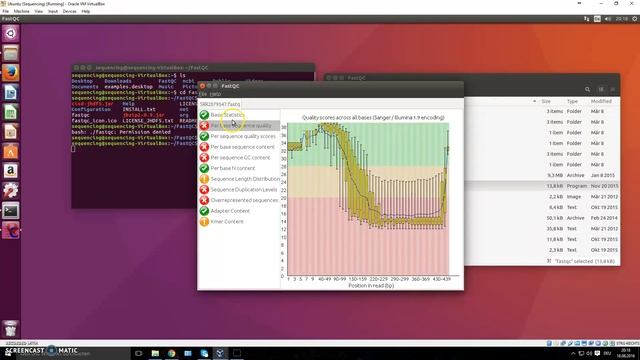
Task: Click the quality scores box plot chart
Action: (x=368, y=199)
